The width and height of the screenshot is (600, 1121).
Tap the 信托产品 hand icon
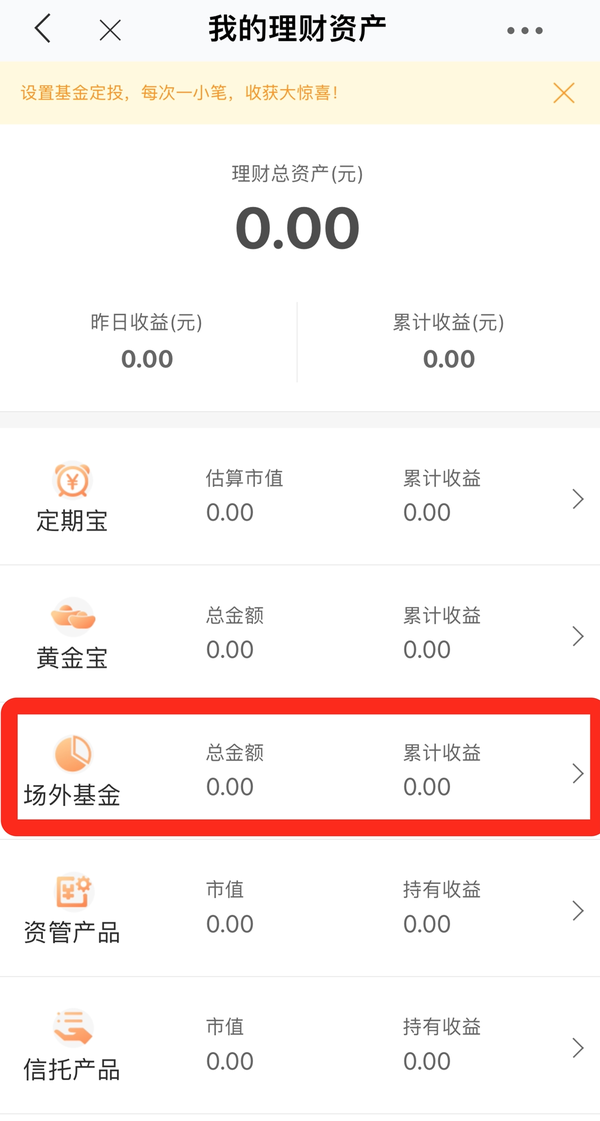click(x=72, y=1029)
